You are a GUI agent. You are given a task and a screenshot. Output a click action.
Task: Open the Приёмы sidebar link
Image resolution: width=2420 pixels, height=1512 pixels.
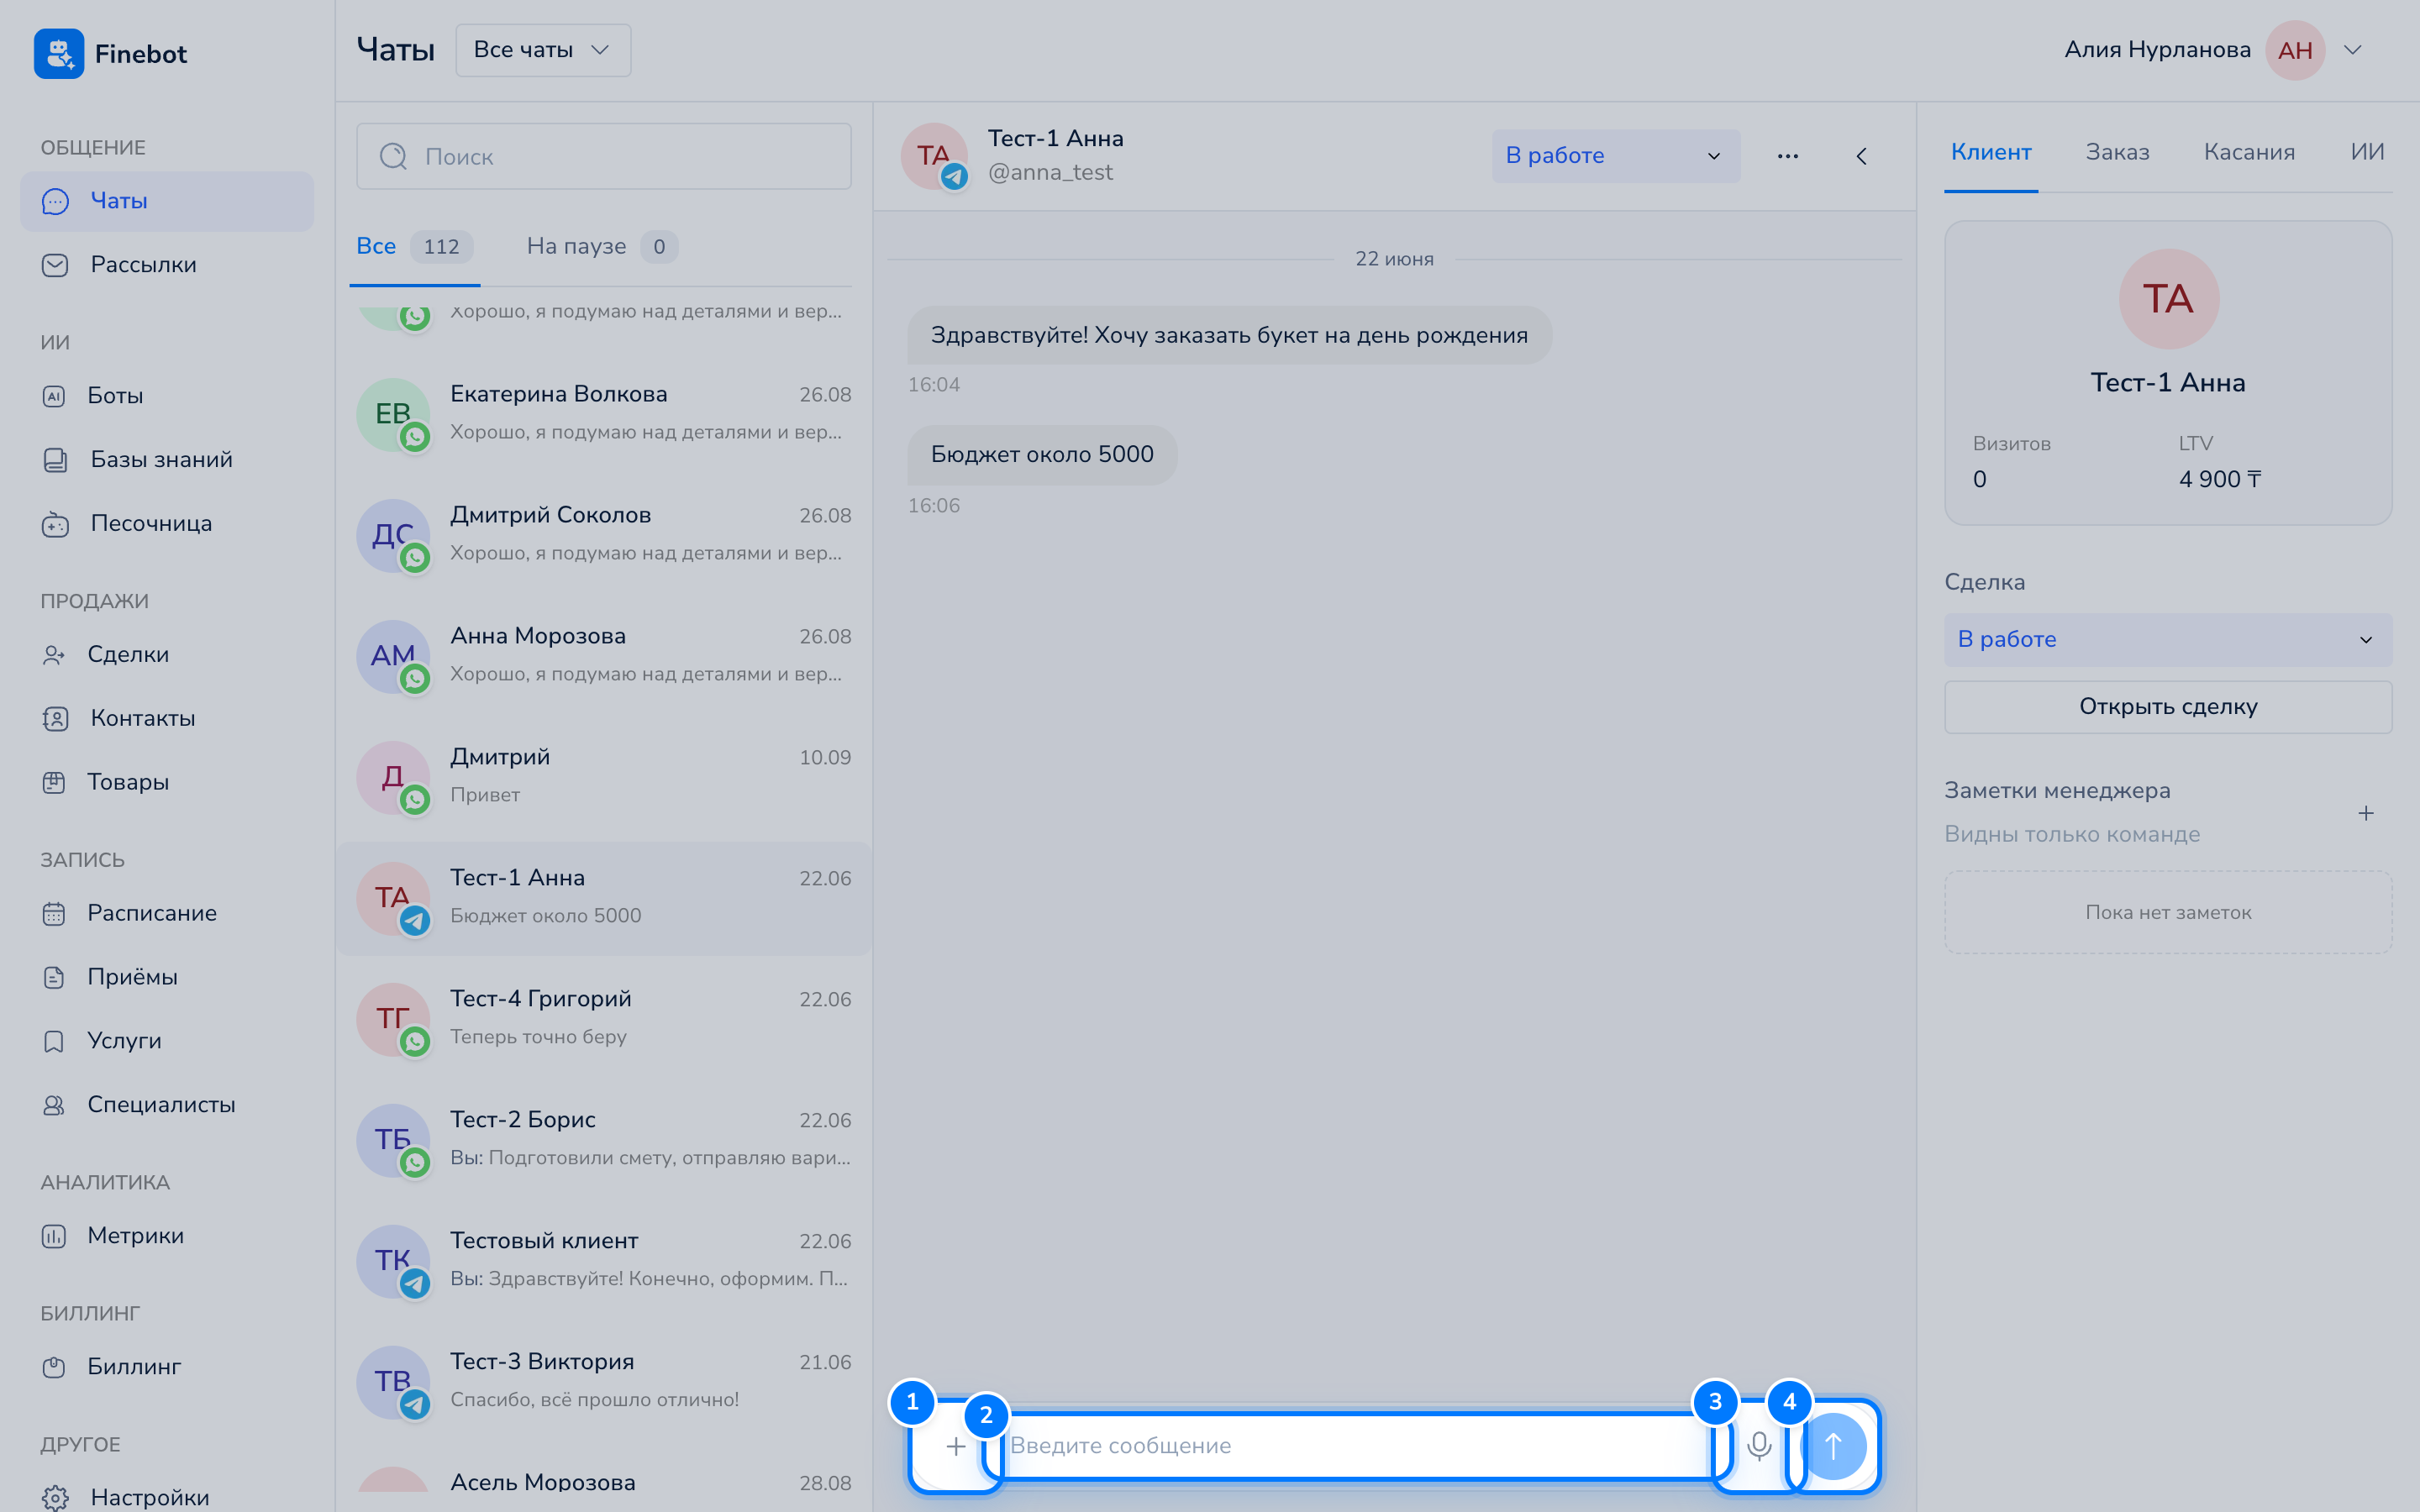coord(167,977)
